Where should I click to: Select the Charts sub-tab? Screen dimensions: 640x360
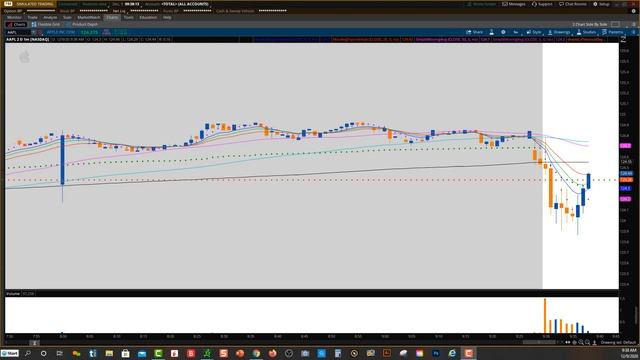pos(16,24)
